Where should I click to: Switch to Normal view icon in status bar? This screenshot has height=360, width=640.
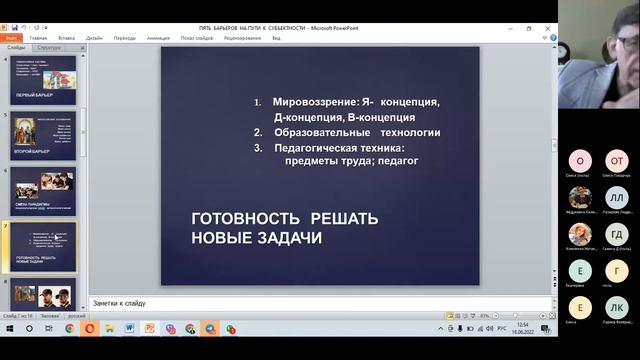point(450,316)
